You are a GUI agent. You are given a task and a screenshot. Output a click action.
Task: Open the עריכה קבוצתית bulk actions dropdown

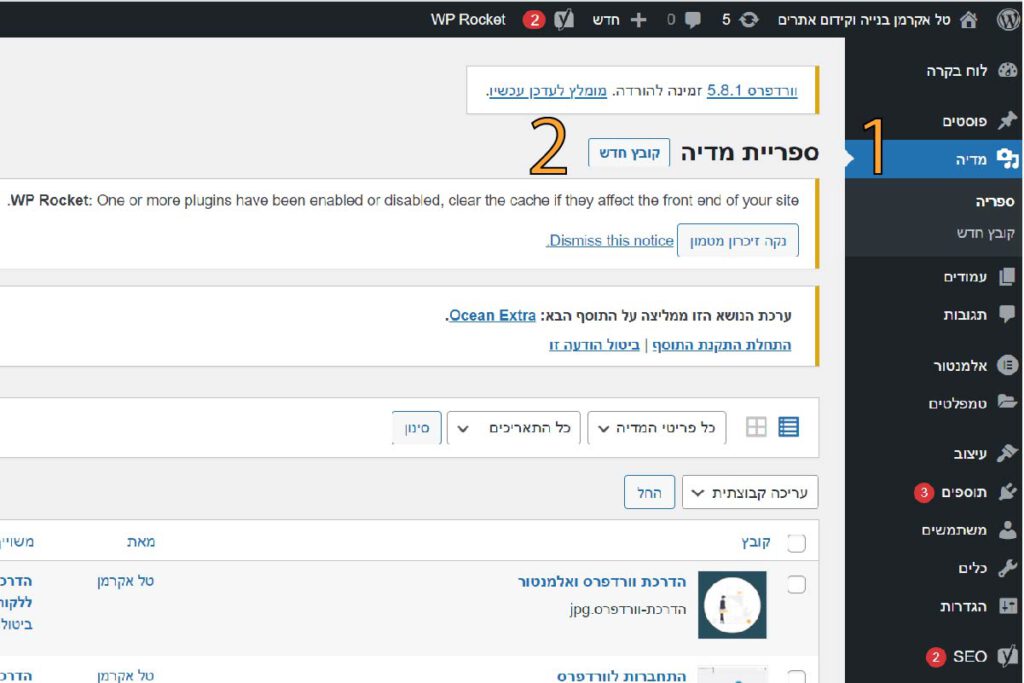[750, 492]
